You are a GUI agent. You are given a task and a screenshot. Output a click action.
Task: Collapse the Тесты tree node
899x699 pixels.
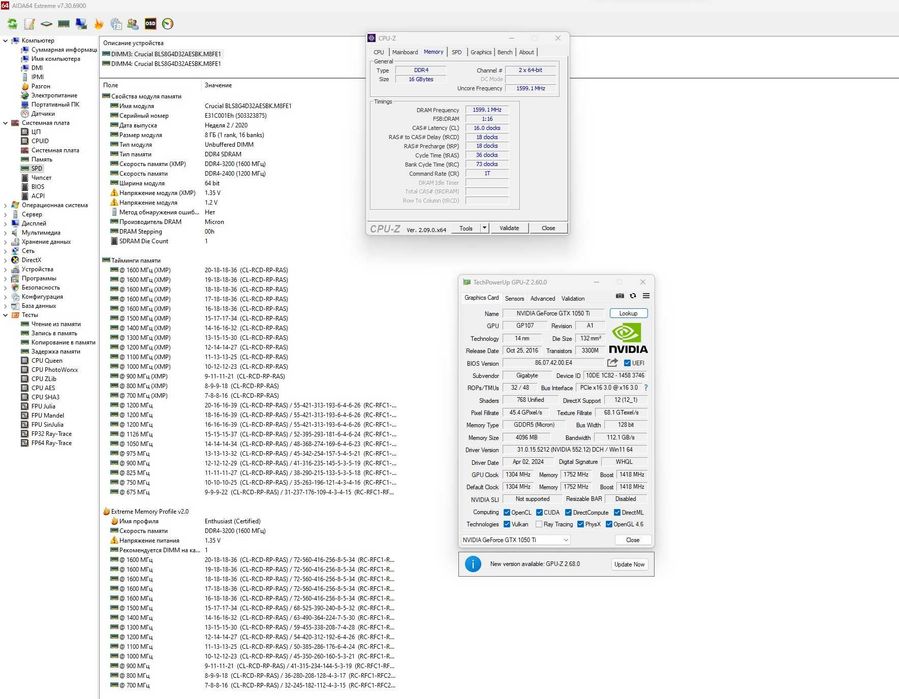point(5,315)
